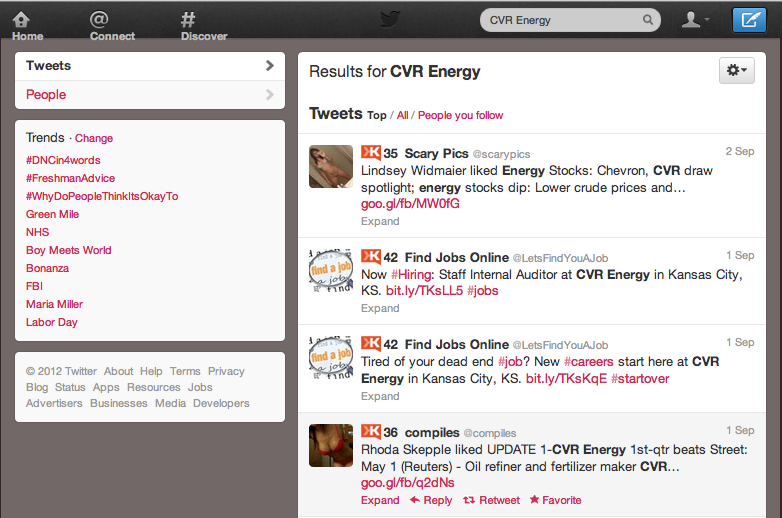Click Klout badge on compiles tweet

pos(371,431)
